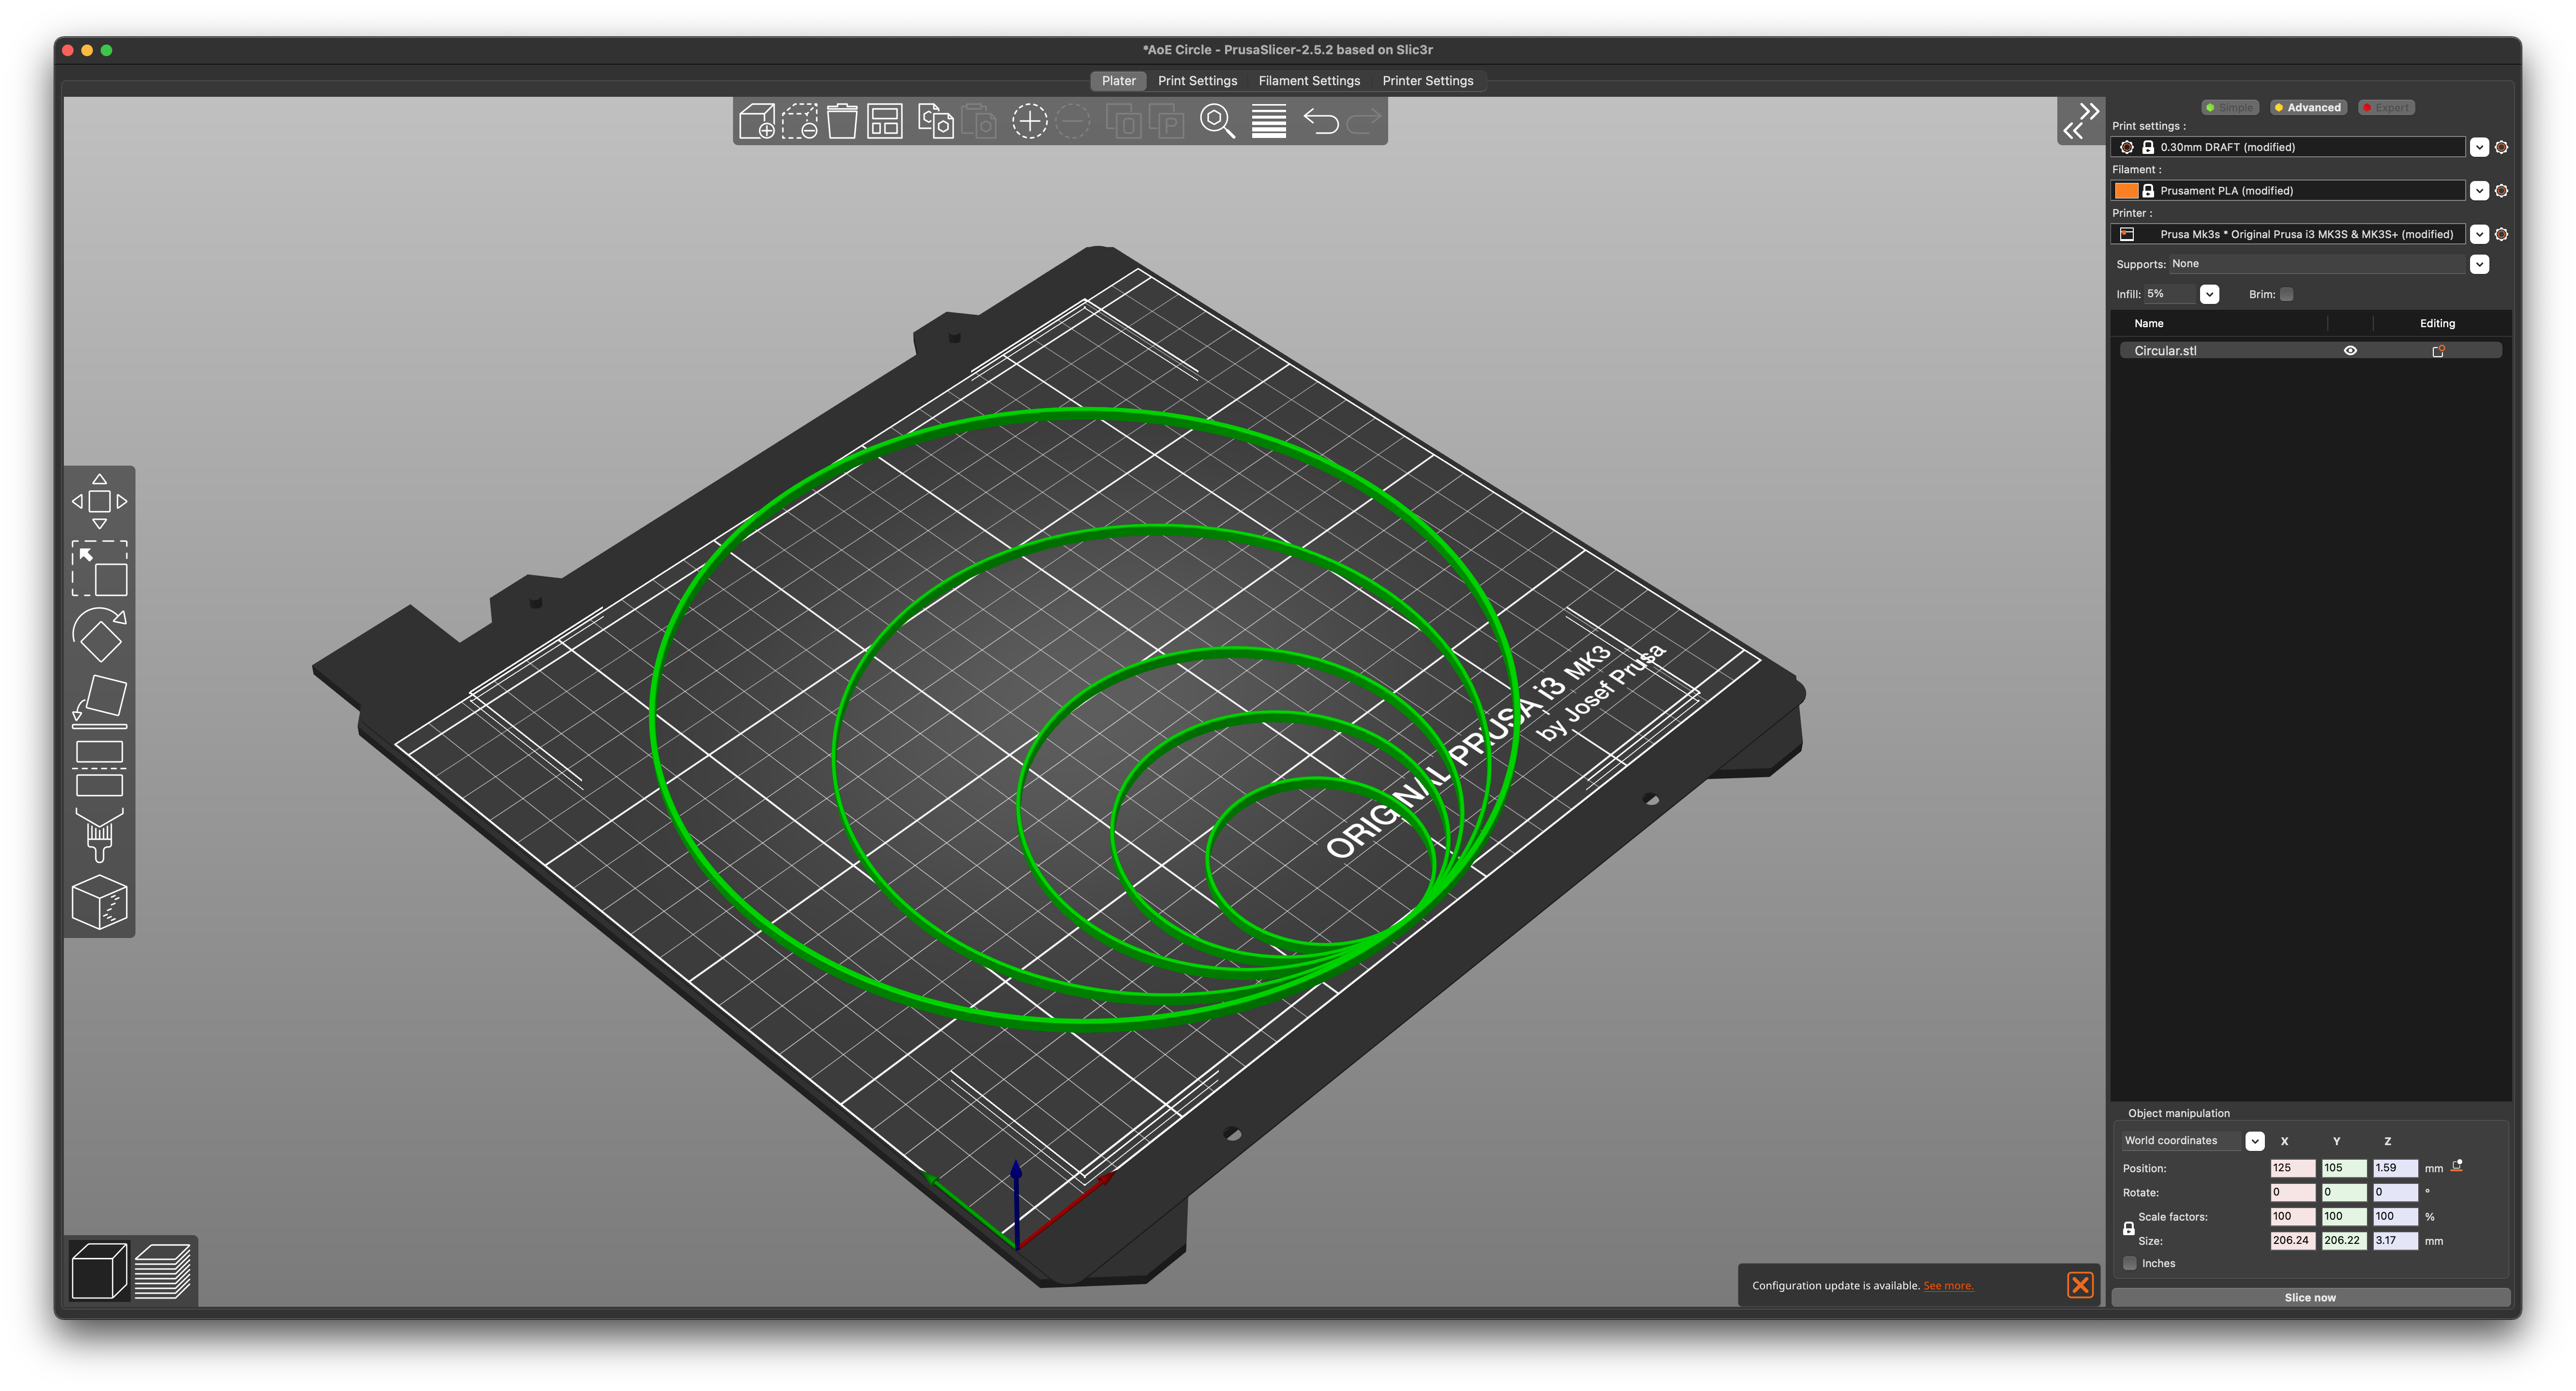Click the Infill 5% value field
2576x1391 pixels.
pos(2170,294)
